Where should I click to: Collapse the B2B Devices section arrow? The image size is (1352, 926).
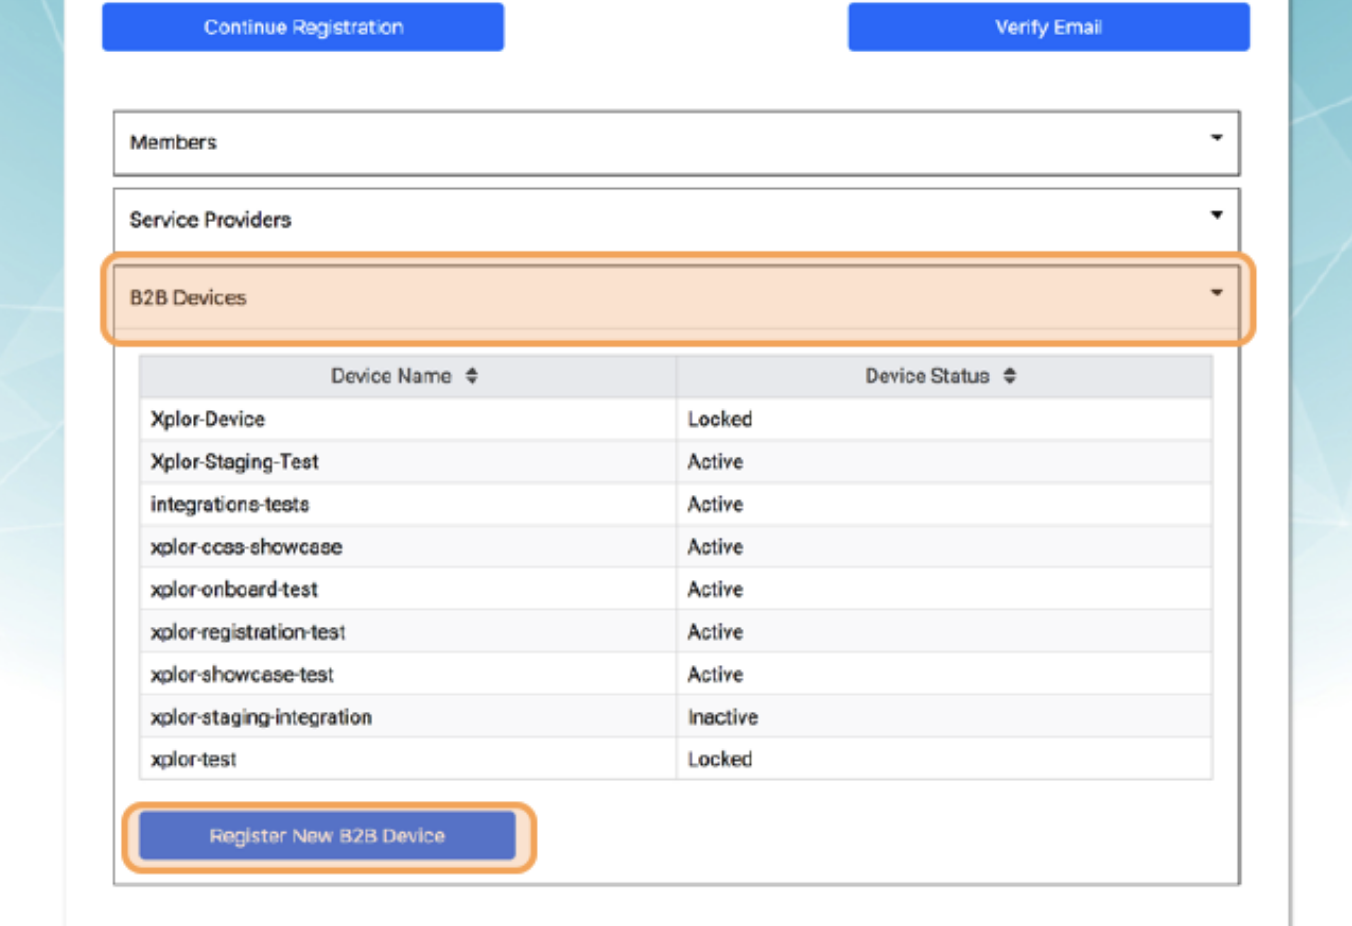coord(1216,293)
